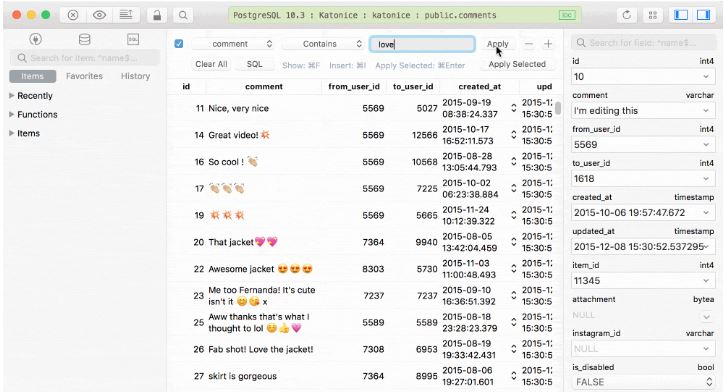Click the from_user_id value 8303
The height and width of the screenshot is (392, 726).
373,269
